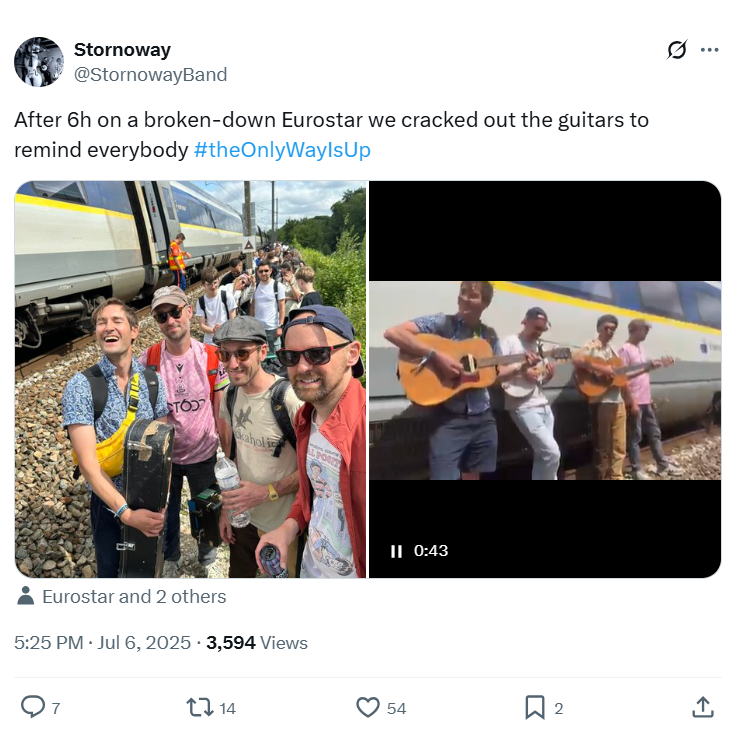The image size is (736, 731).
Task: Bookmark this post
Action: click(535, 707)
